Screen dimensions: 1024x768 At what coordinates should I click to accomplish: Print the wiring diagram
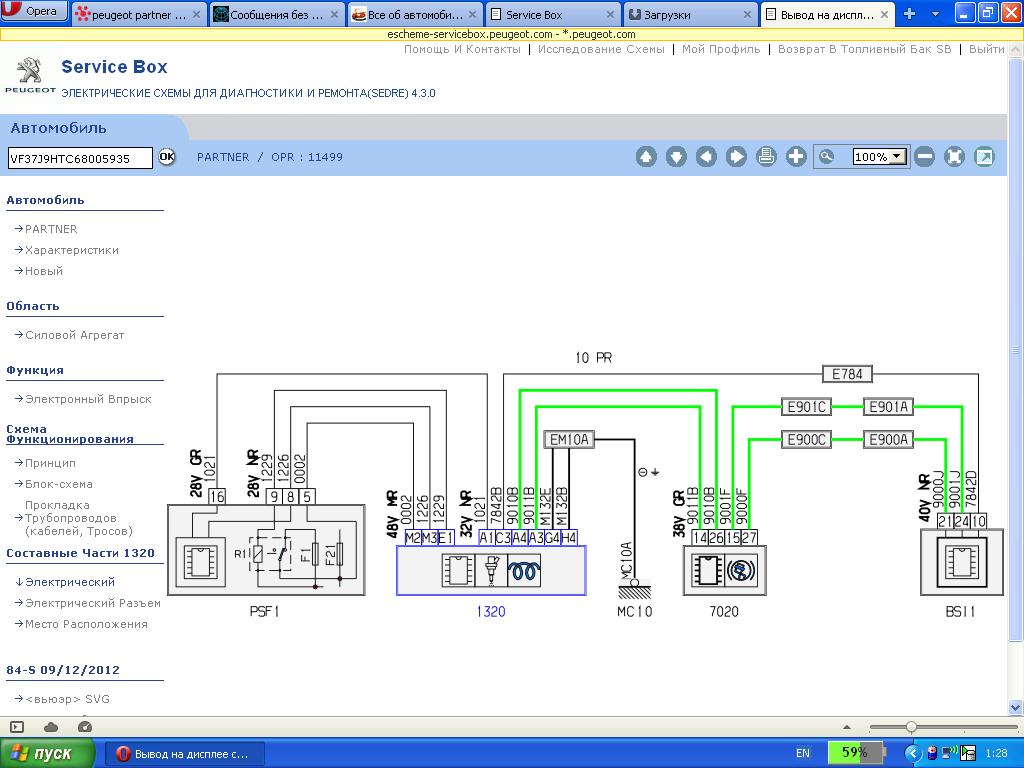point(766,157)
